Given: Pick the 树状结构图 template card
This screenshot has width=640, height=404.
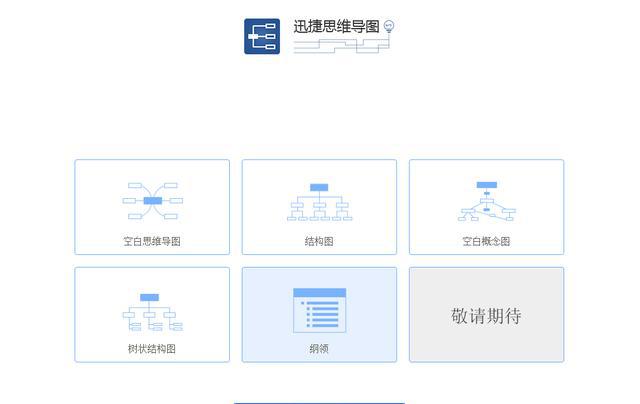Looking at the screenshot, I should click(x=152, y=315).
